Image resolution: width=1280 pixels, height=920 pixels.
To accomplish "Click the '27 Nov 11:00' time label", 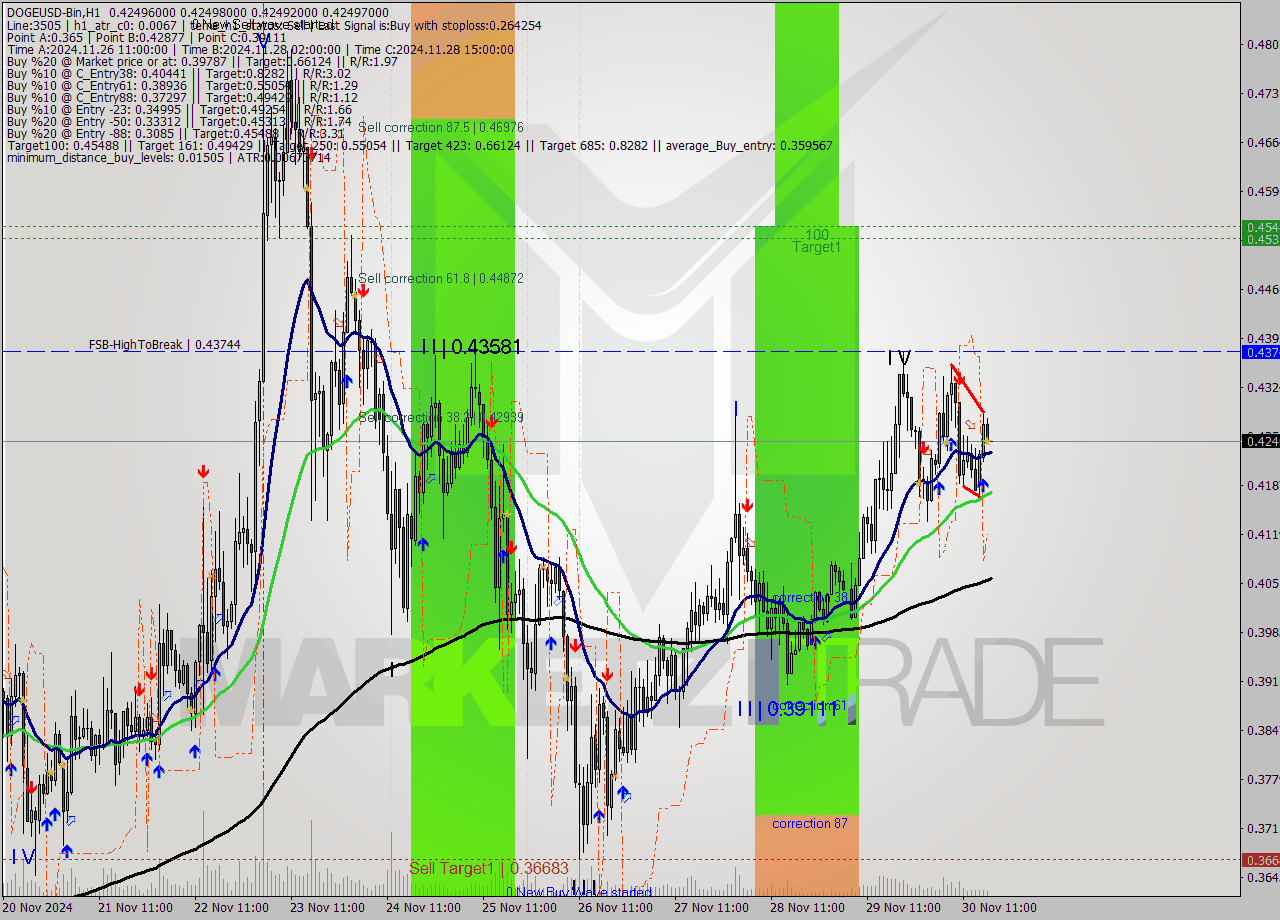I will (710, 908).
